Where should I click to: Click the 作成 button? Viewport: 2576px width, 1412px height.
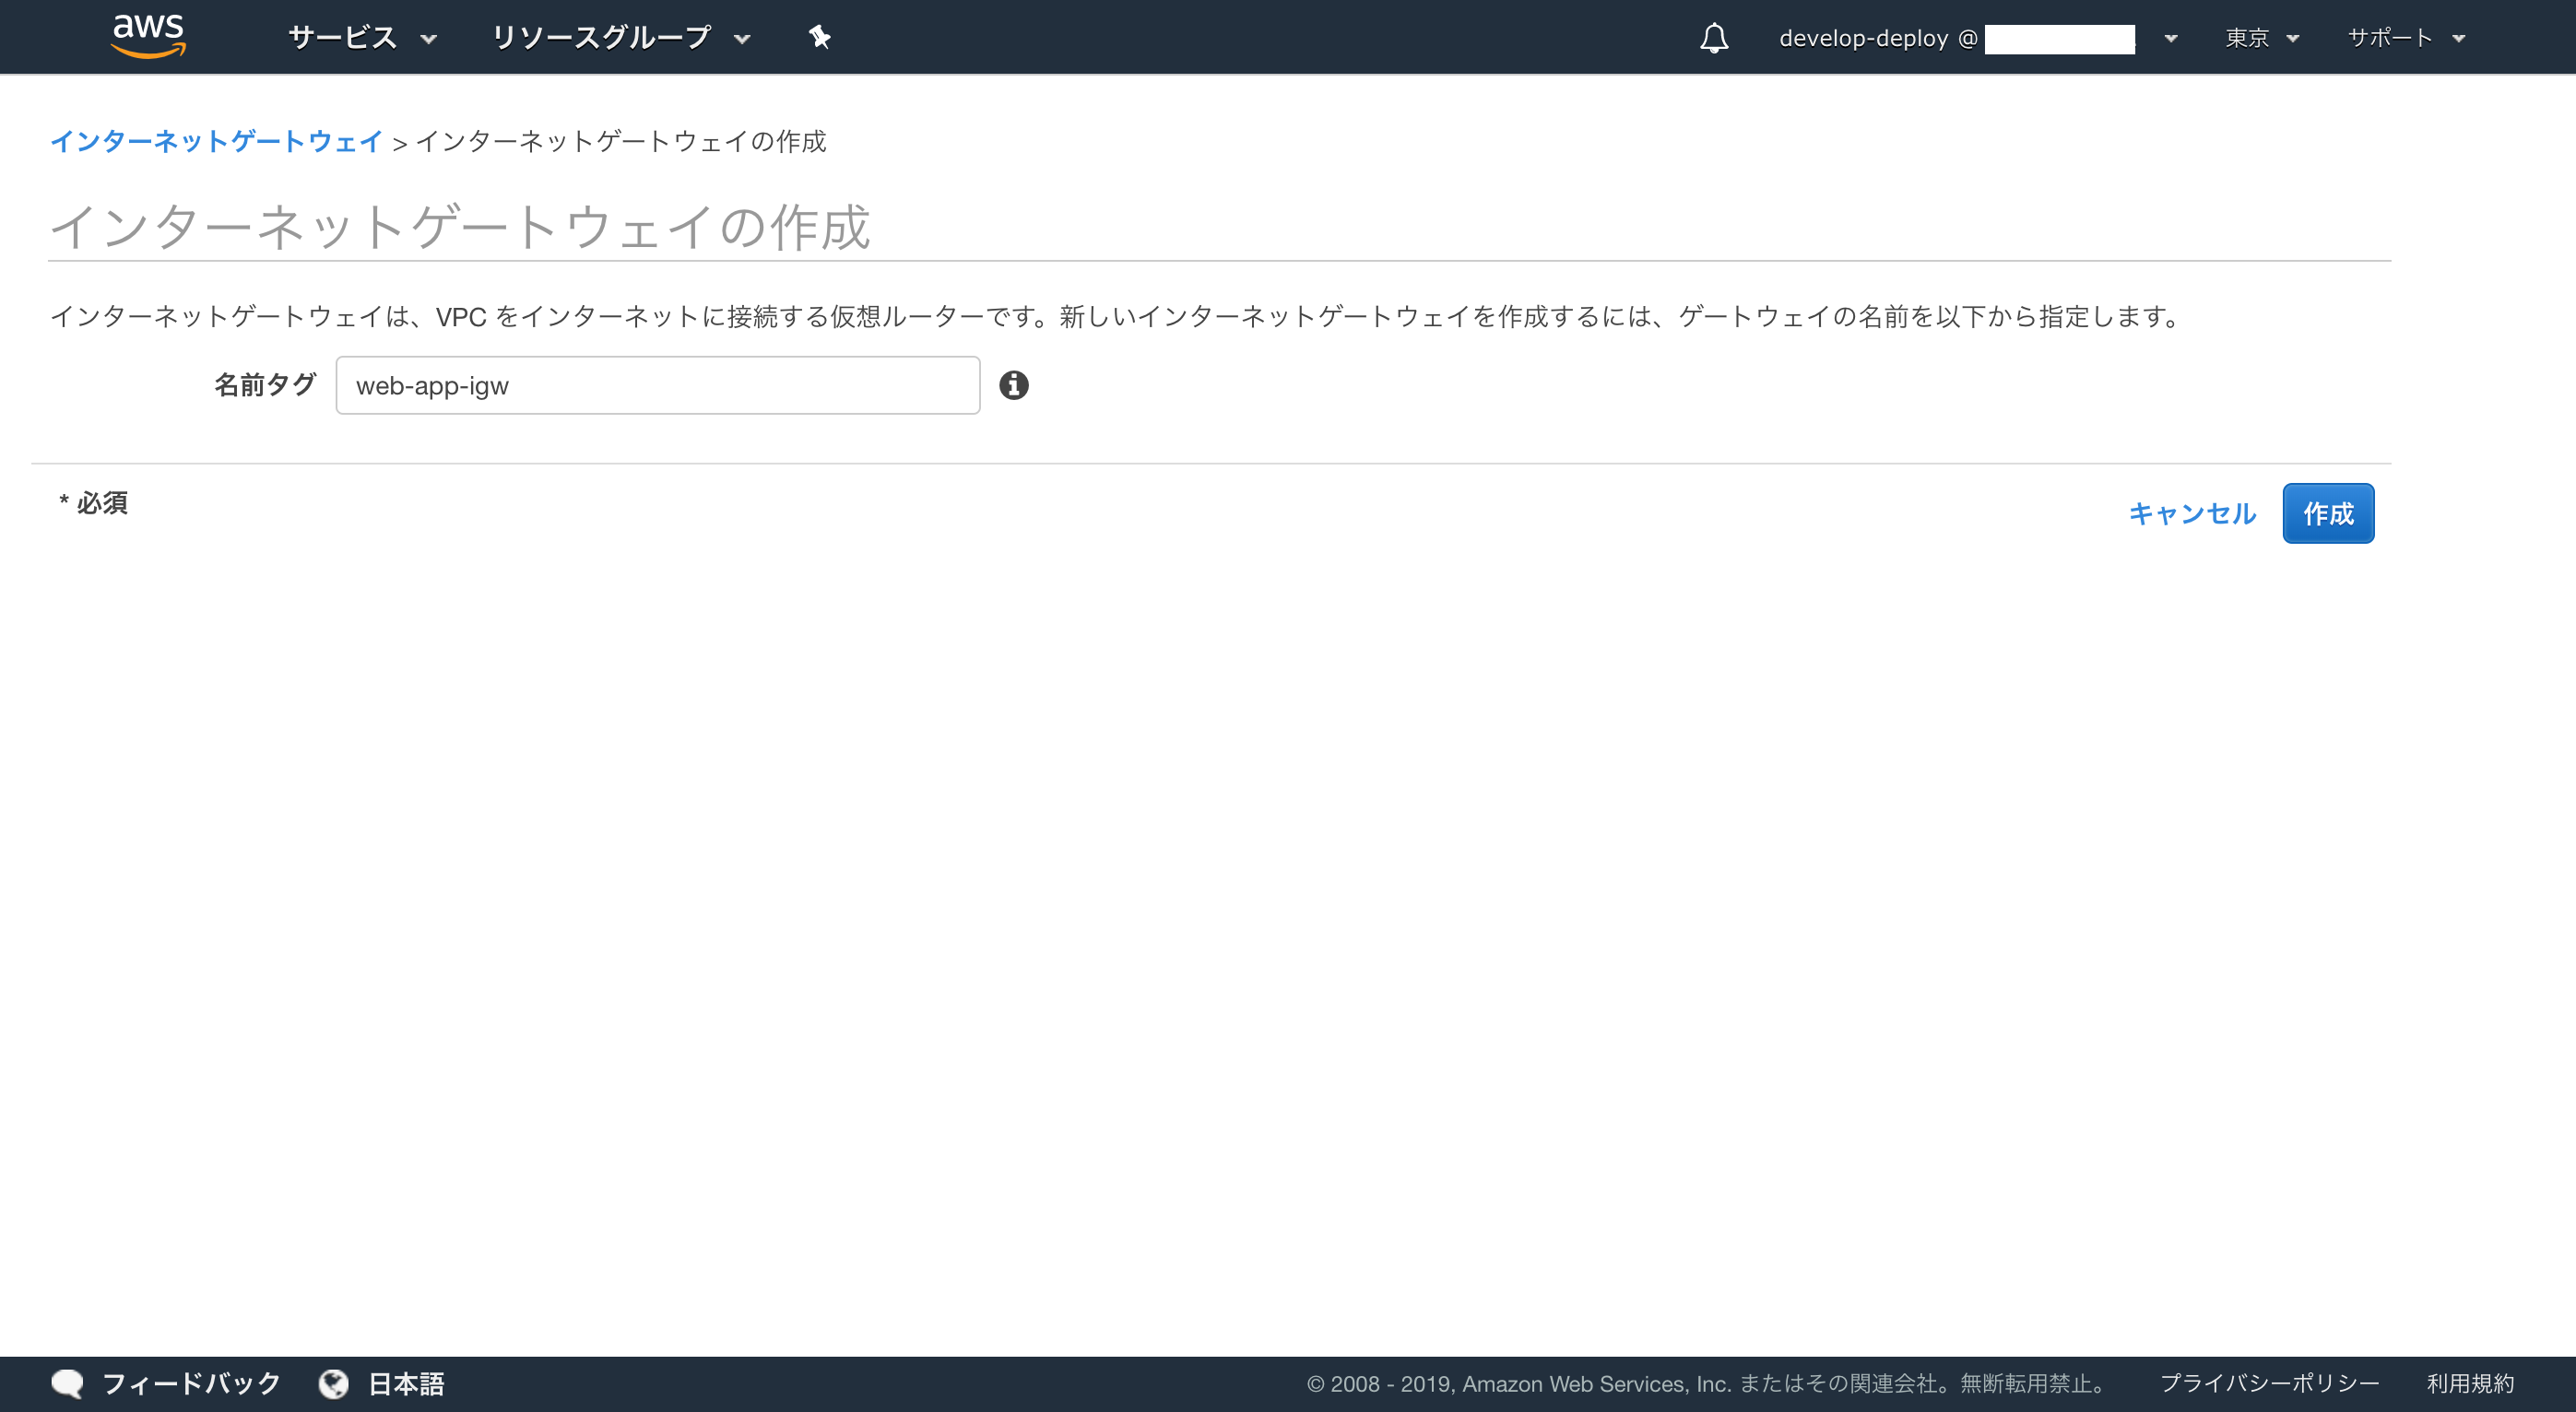click(2327, 514)
